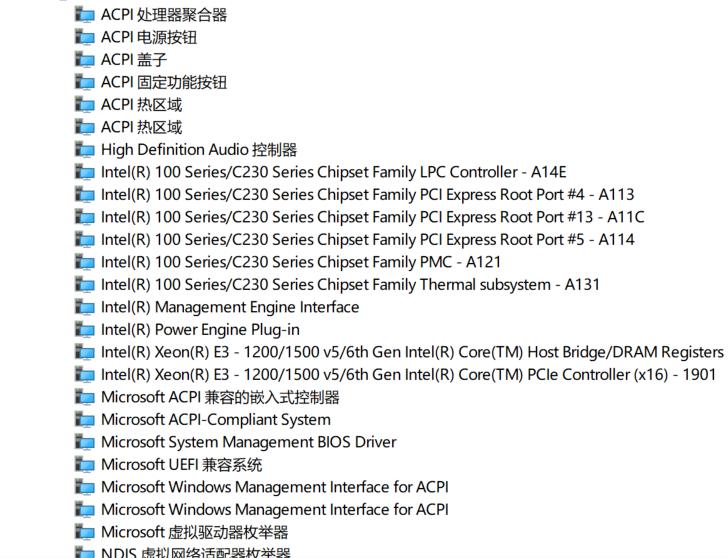Select Microsoft ACPI 兼容的嵌入式控制器

click(x=220, y=397)
